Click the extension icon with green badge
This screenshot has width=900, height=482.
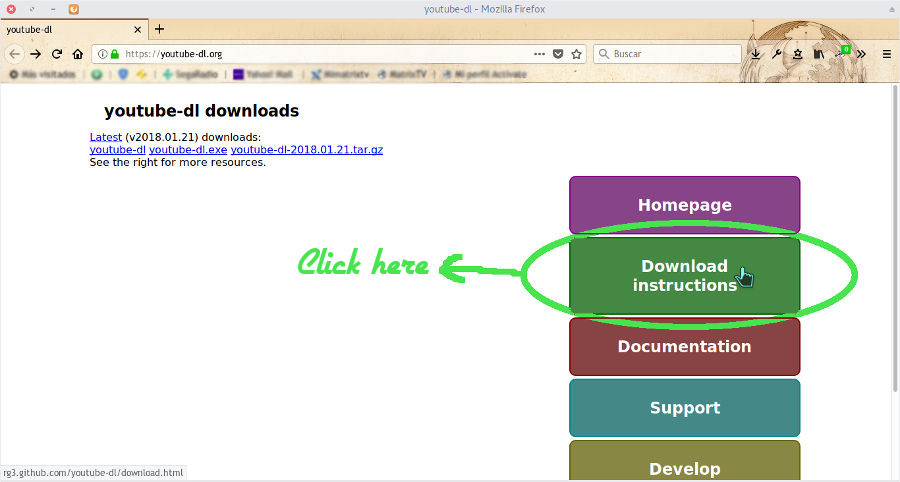841,53
